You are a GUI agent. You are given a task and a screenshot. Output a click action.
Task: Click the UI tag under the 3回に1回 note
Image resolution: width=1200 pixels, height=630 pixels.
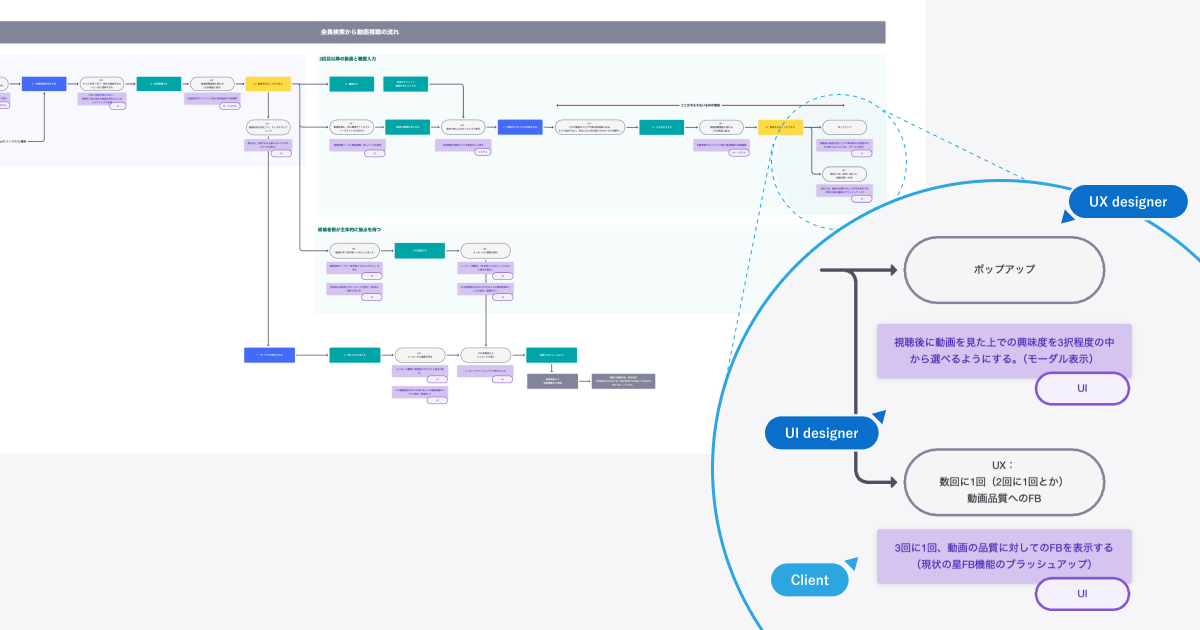point(1082,594)
